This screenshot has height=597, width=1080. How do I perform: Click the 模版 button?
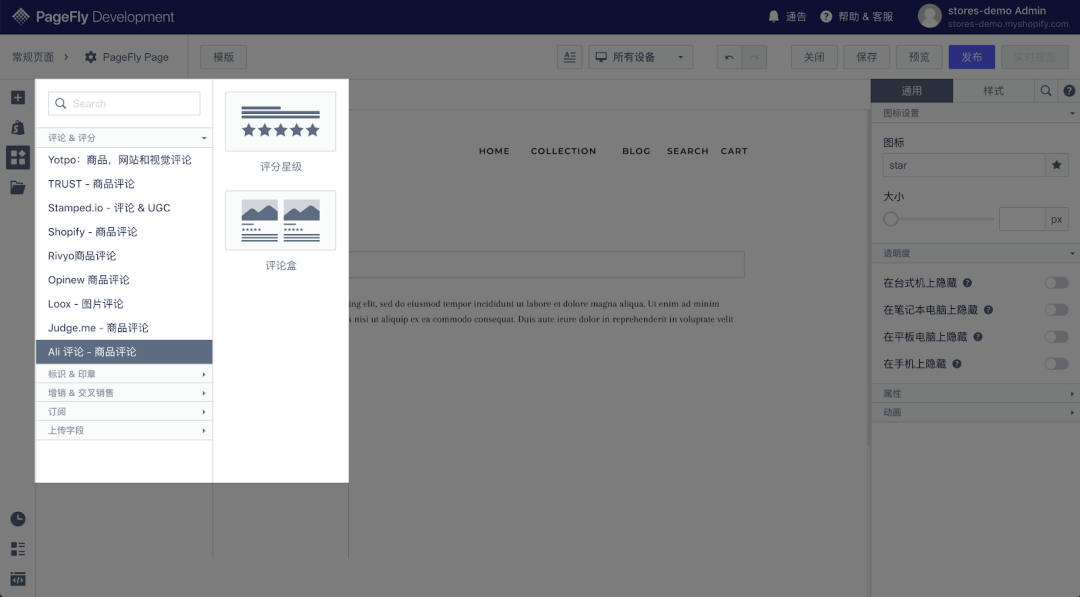click(223, 57)
